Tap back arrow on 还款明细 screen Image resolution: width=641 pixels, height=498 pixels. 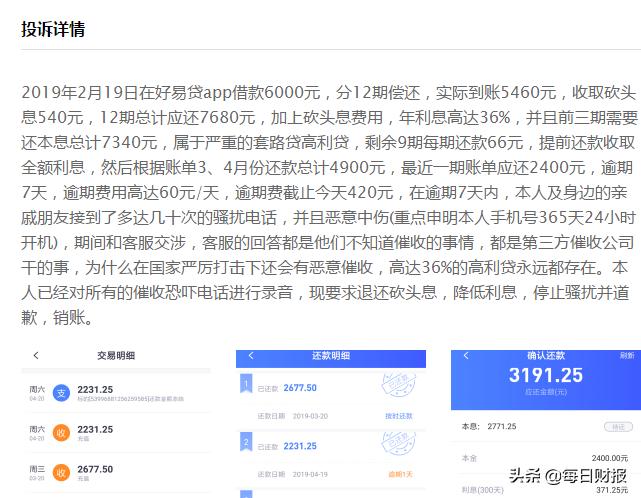click(251, 356)
